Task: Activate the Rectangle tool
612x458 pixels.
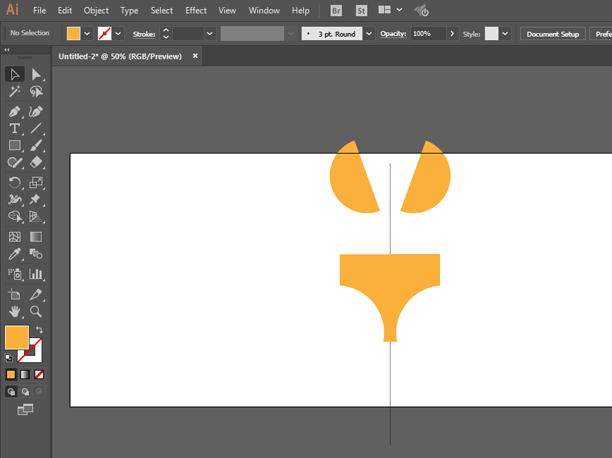Action: coord(15,147)
